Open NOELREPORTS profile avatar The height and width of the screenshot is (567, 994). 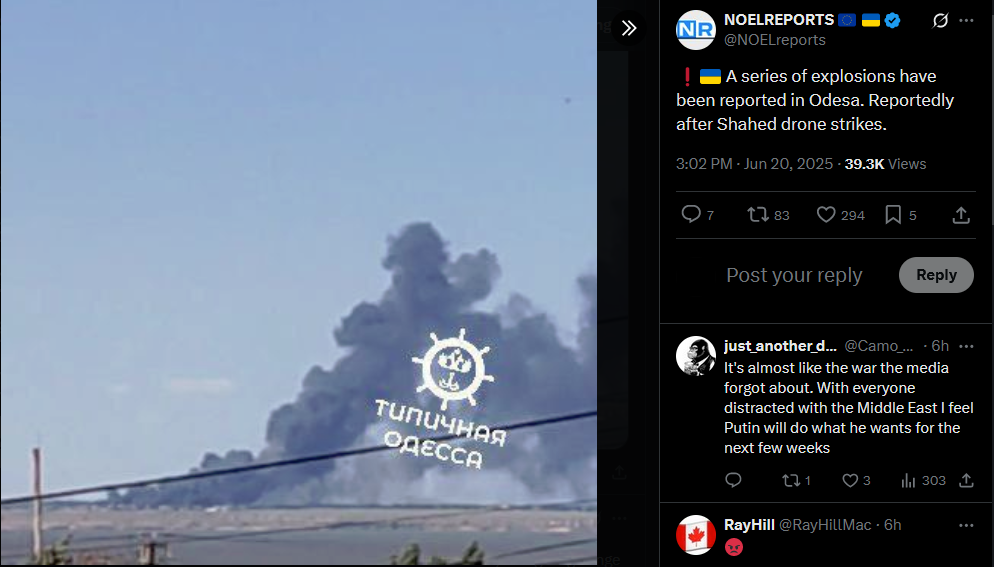click(695, 30)
